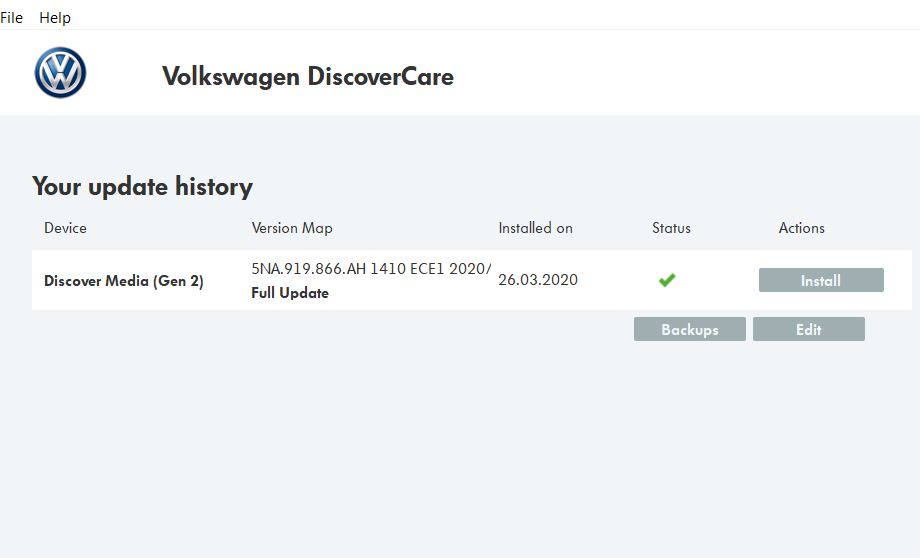Click the Full Update label
The width and height of the screenshot is (920, 558).
290,293
